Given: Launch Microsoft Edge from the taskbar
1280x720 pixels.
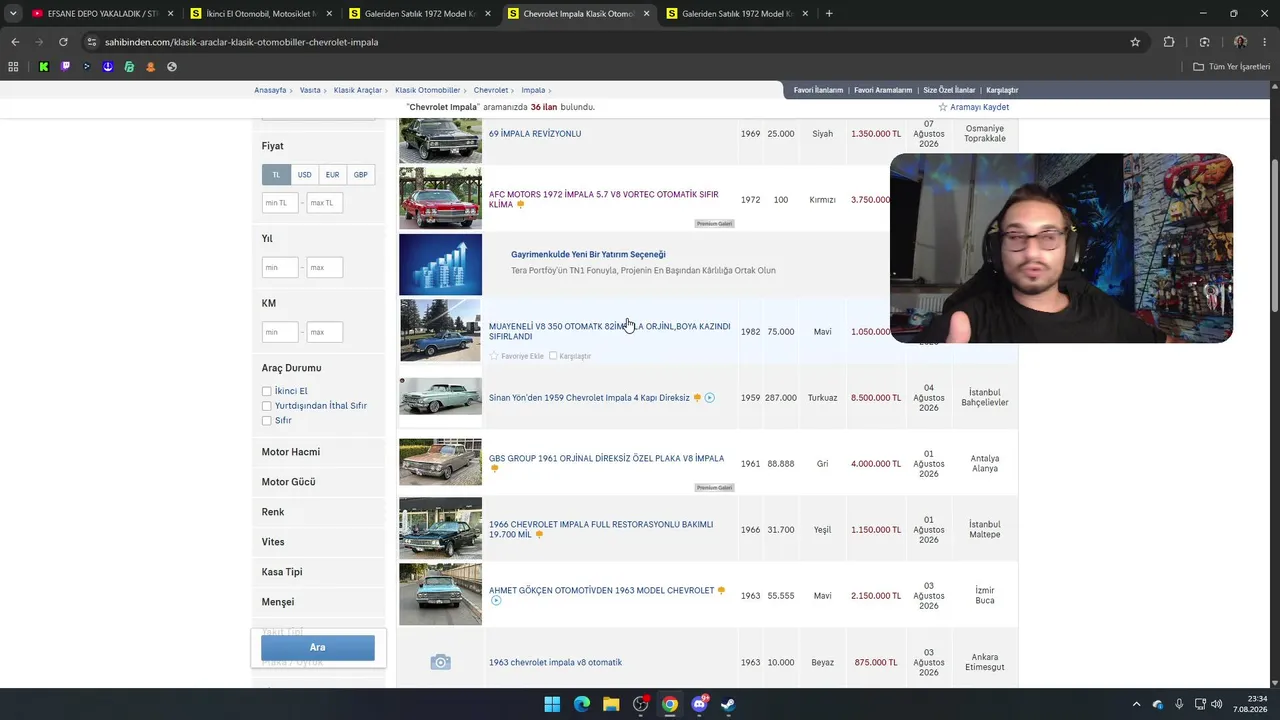Looking at the screenshot, I should pos(582,704).
